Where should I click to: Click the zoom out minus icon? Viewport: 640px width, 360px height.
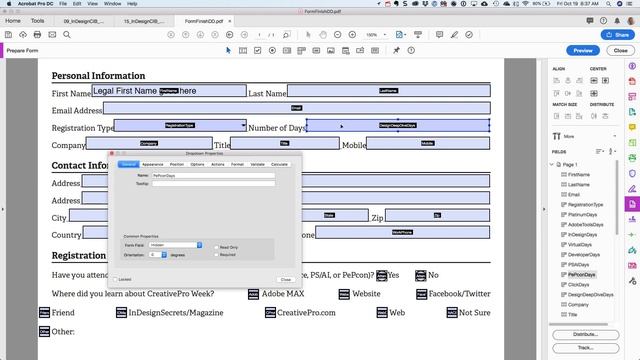338,35
